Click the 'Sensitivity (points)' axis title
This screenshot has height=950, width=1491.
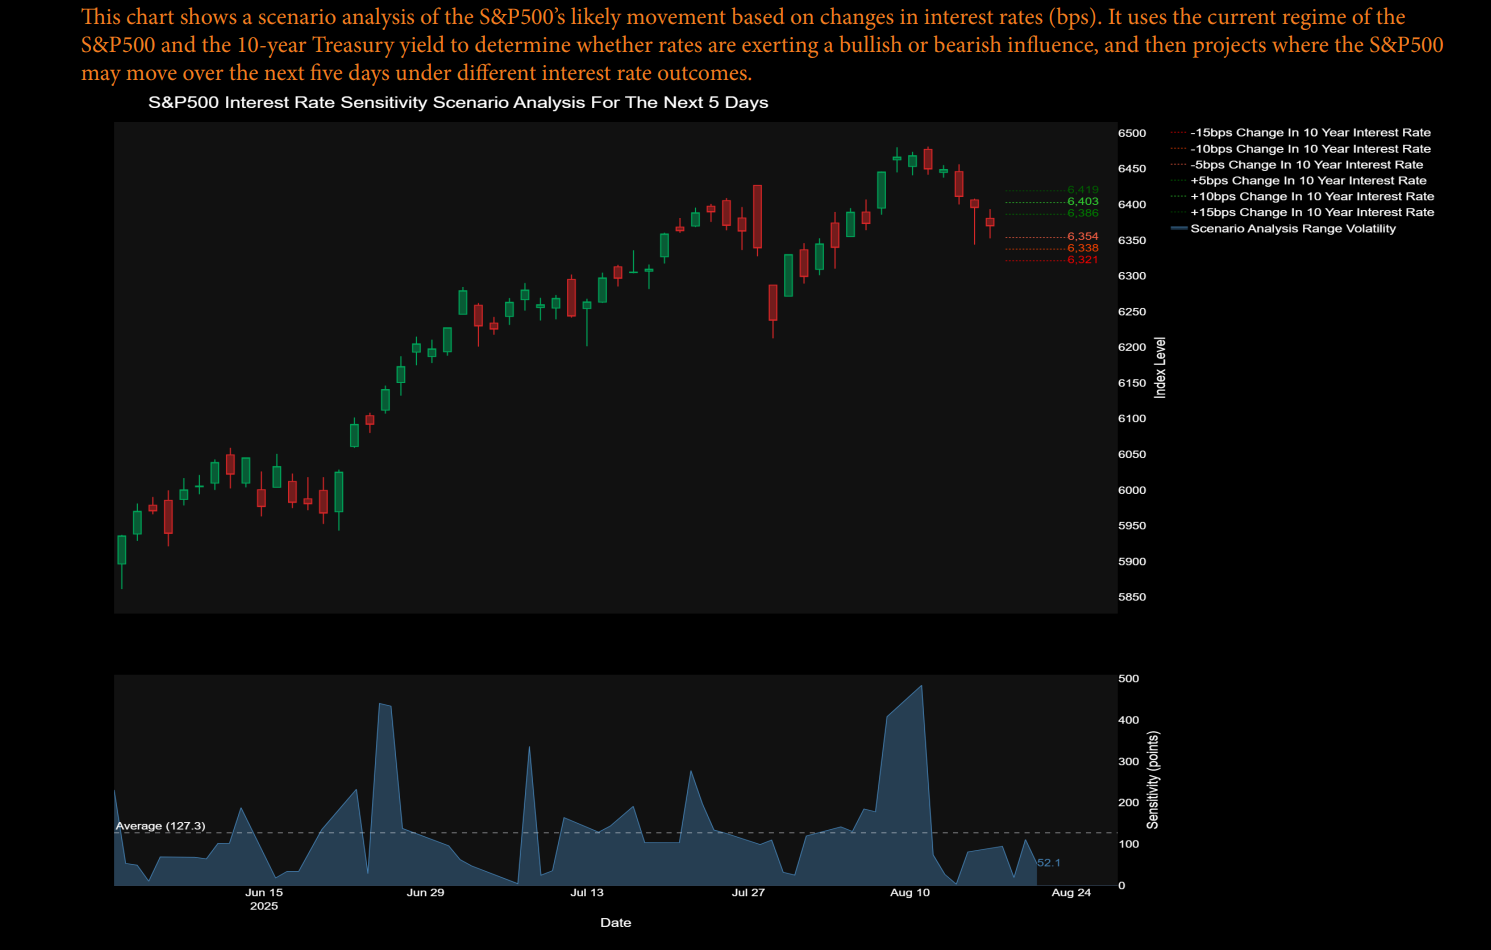point(1153,781)
